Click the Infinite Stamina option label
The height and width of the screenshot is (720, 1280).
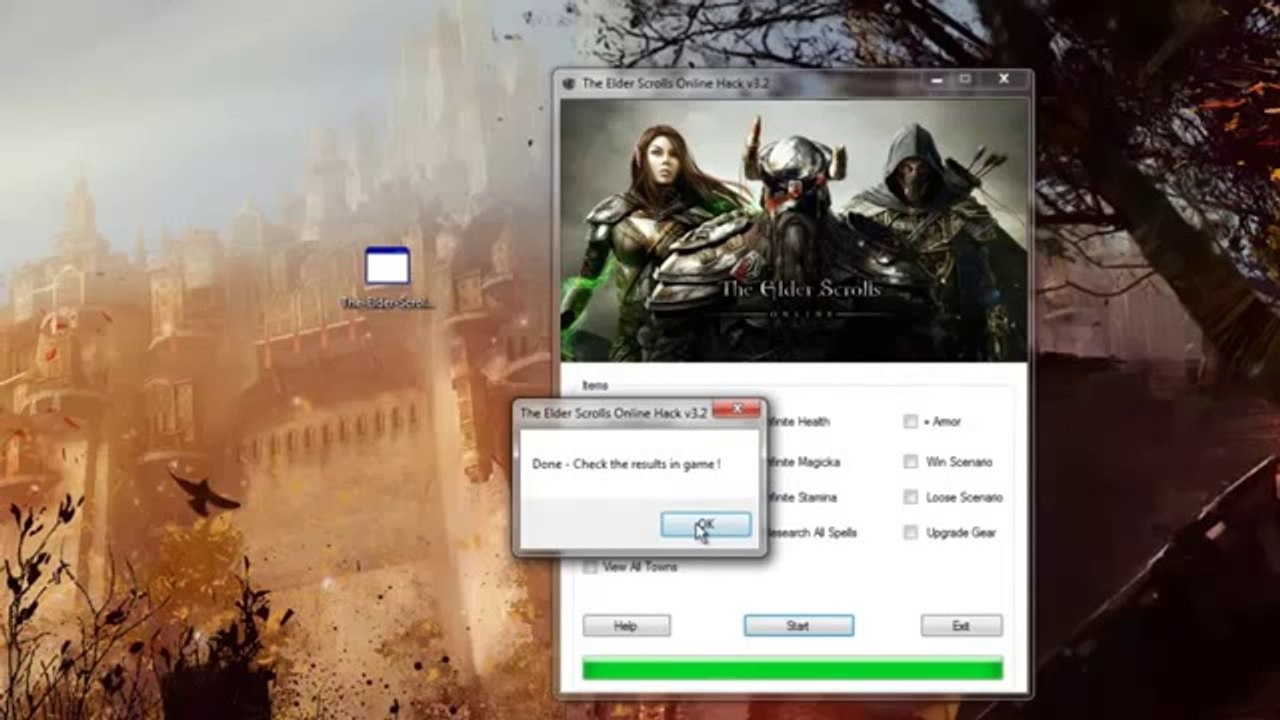[x=800, y=497]
